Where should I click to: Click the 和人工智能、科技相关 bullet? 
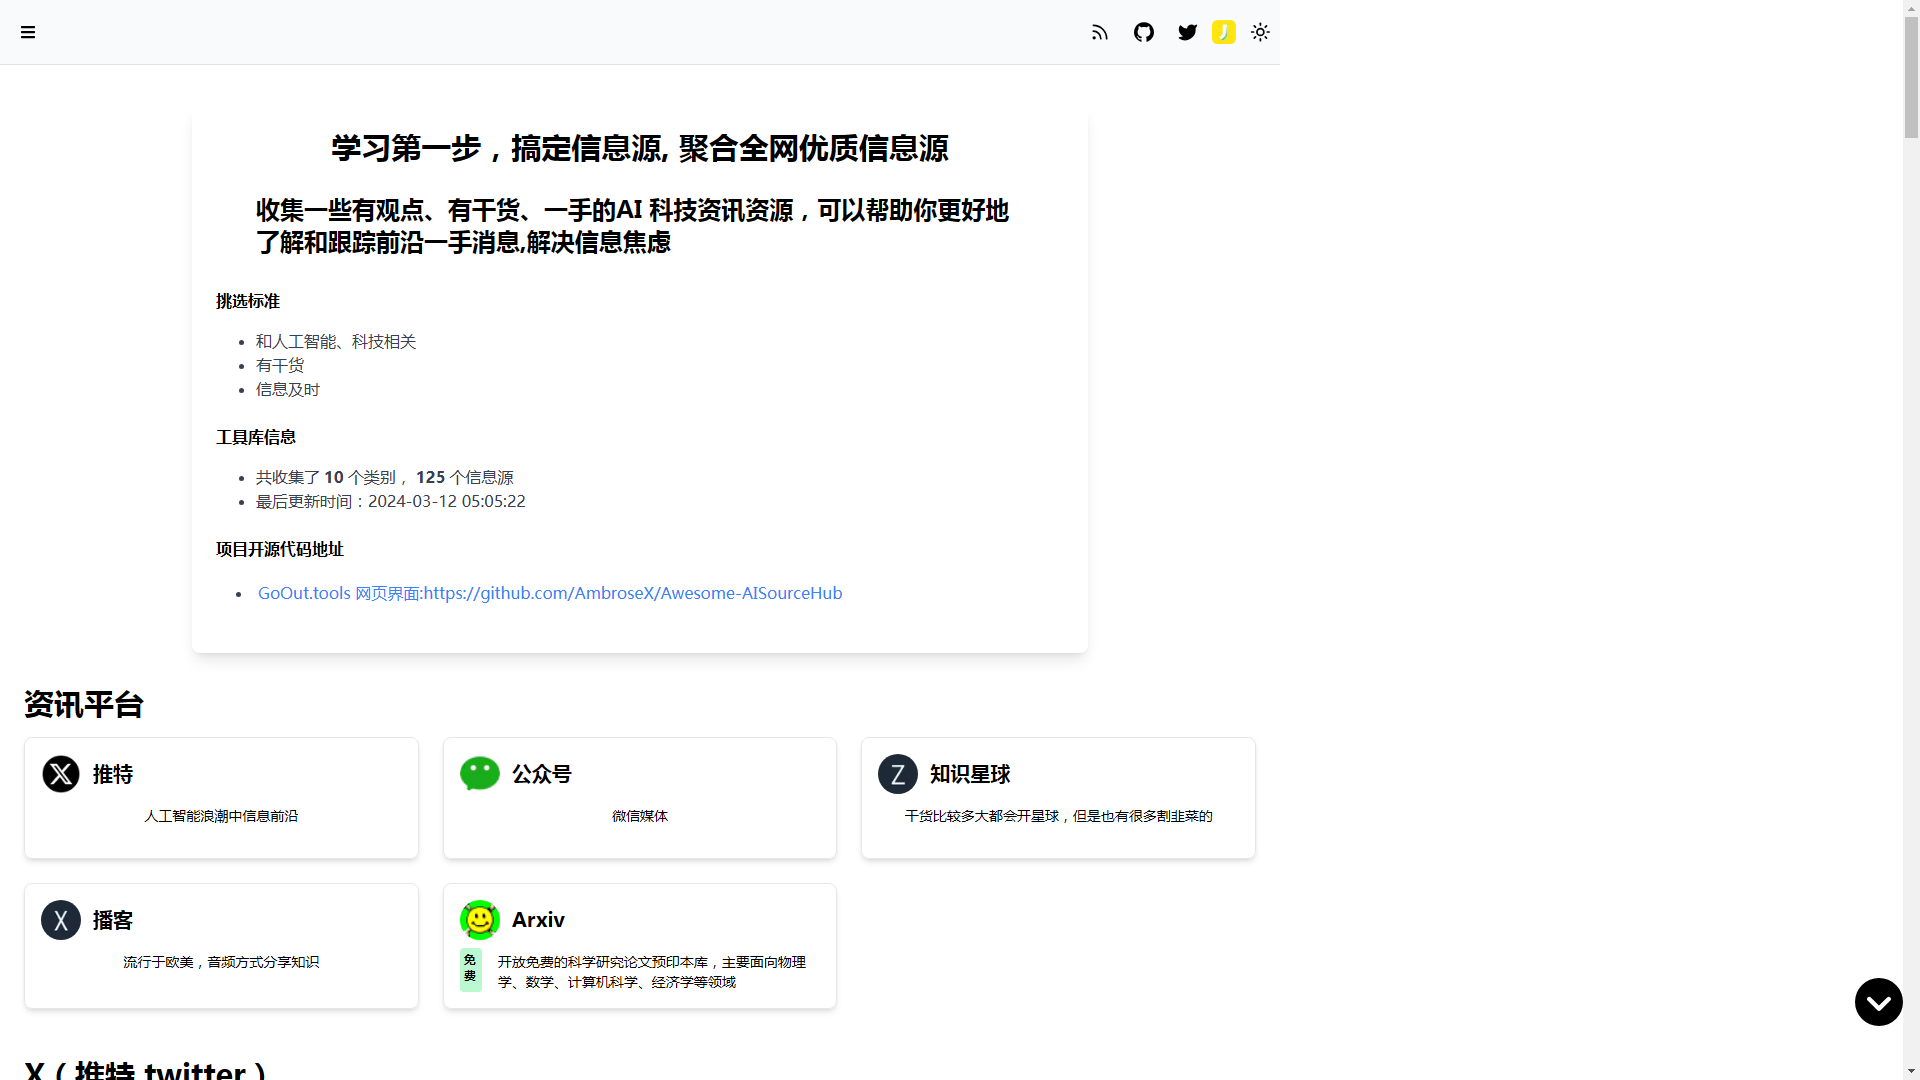click(336, 341)
